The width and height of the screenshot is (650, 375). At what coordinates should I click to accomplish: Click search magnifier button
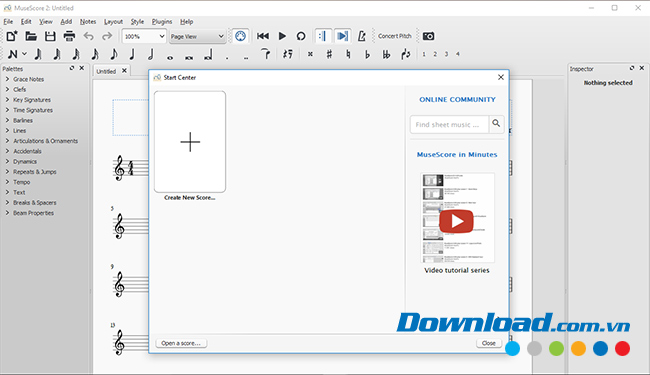(x=496, y=124)
